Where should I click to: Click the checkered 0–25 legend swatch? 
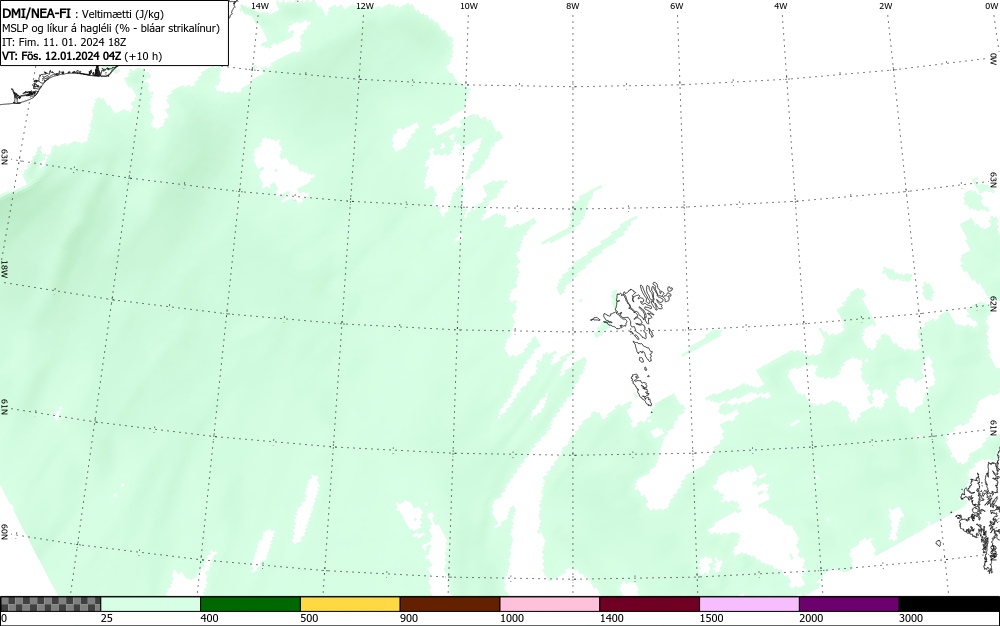(x=50, y=604)
